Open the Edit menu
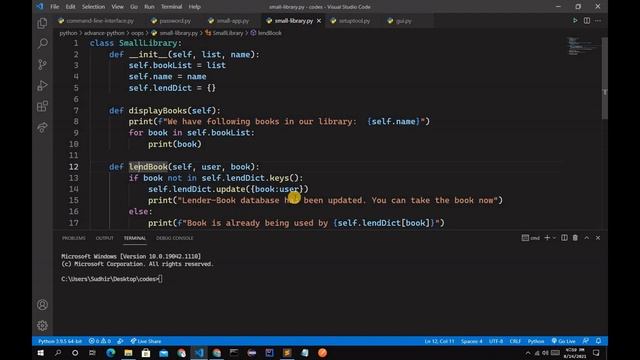This screenshot has height=360, width=640. (70, 7)
